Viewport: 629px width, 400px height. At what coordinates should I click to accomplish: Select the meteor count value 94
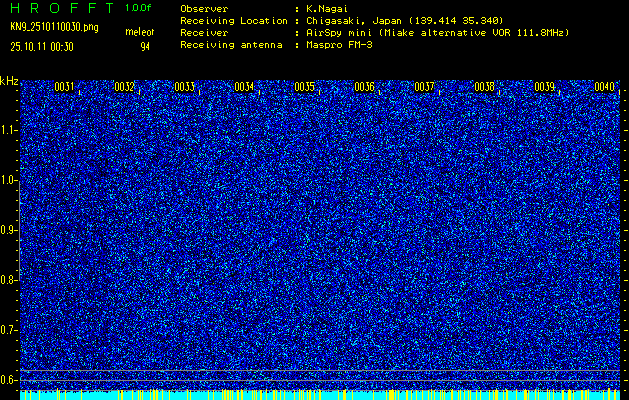coord(145,46)
